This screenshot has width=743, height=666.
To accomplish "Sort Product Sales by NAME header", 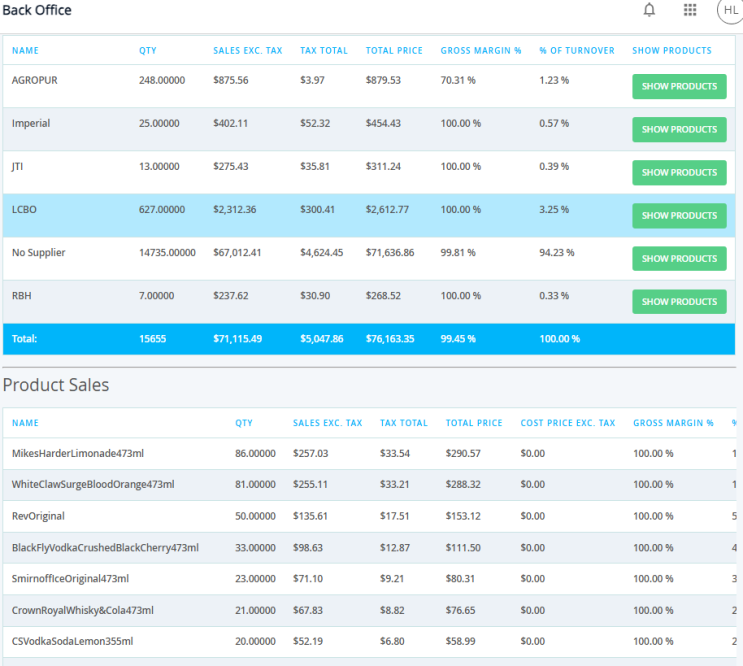I will [x=25, y=423].
